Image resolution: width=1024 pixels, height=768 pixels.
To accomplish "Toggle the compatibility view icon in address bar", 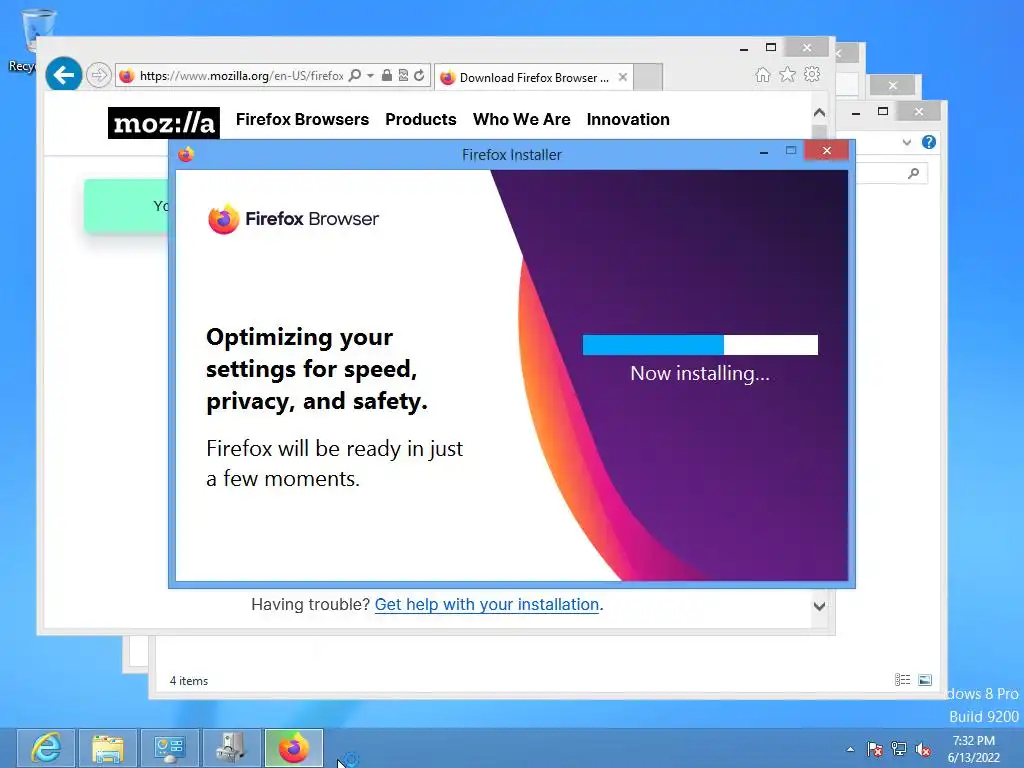I will [x=403, y=76].
